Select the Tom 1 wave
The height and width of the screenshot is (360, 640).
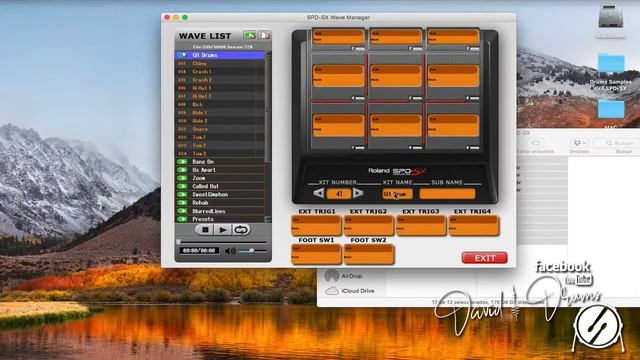(220, 137)
